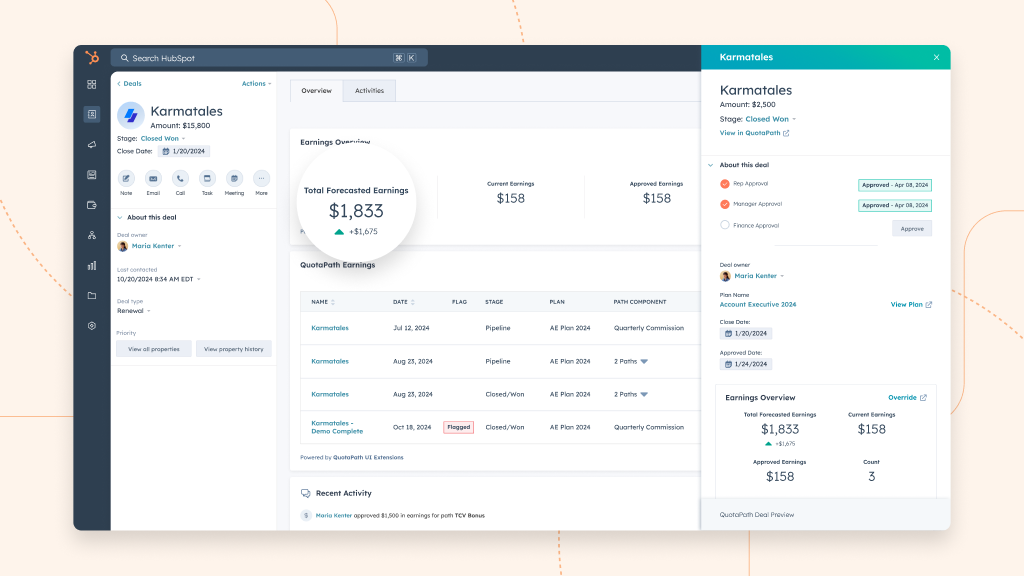1024x576 pixels.
Task: Open the Account Executive 2024 plan link
Action: point(758,304)
